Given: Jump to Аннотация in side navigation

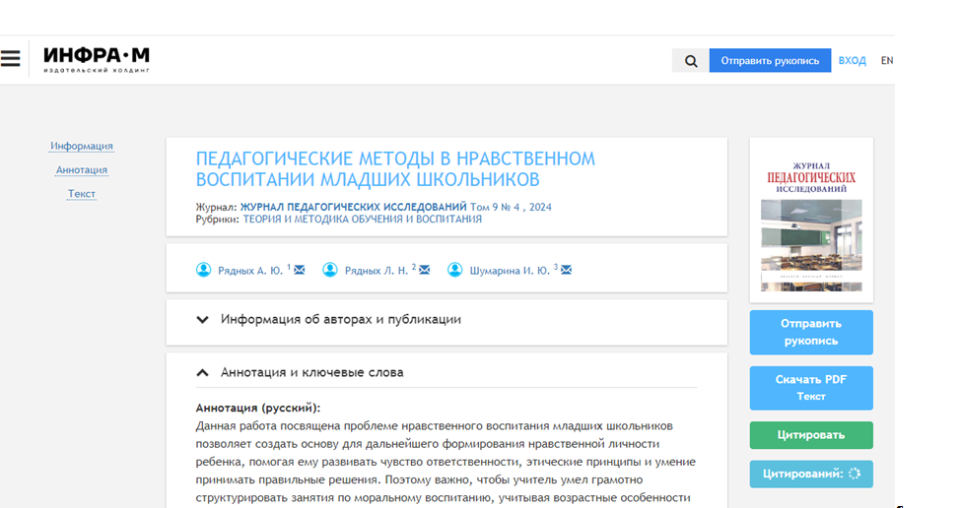Looking at the screenshot, I should (x=82, y=170).
